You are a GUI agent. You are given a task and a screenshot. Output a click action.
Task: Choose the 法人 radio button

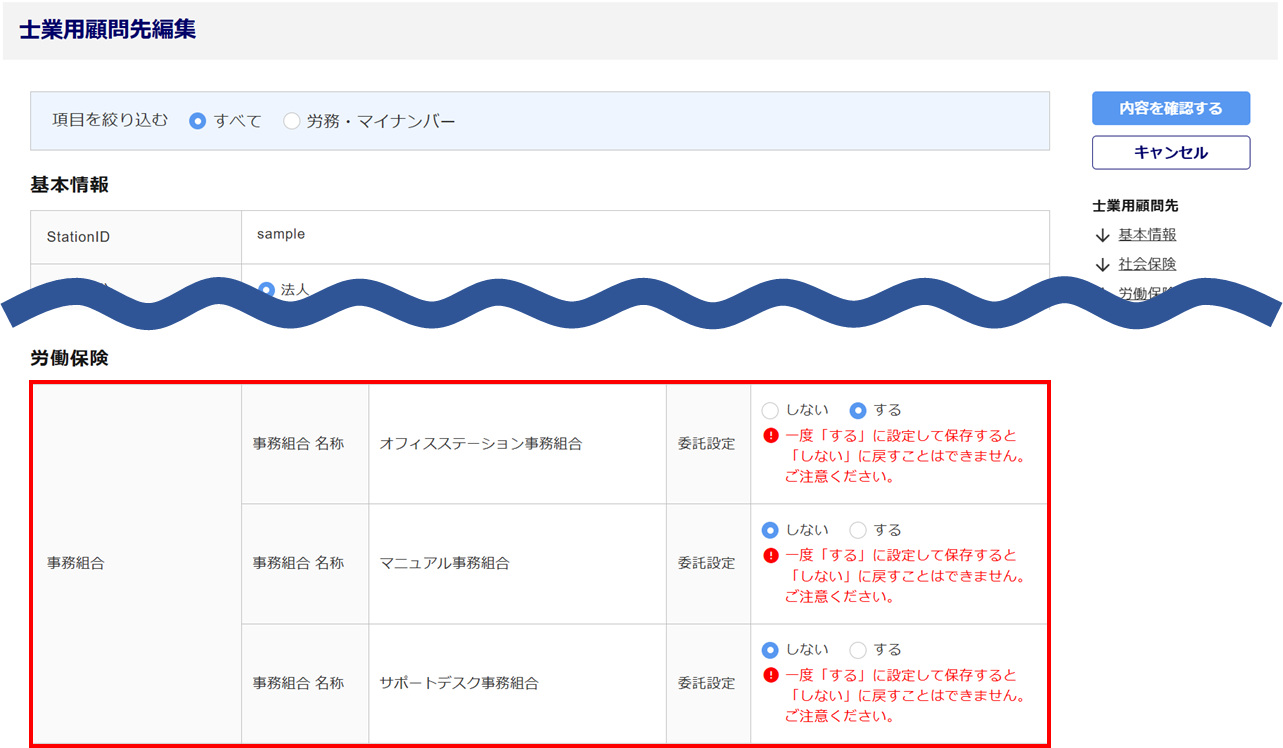pyautogui.click(x=266, y=289)
